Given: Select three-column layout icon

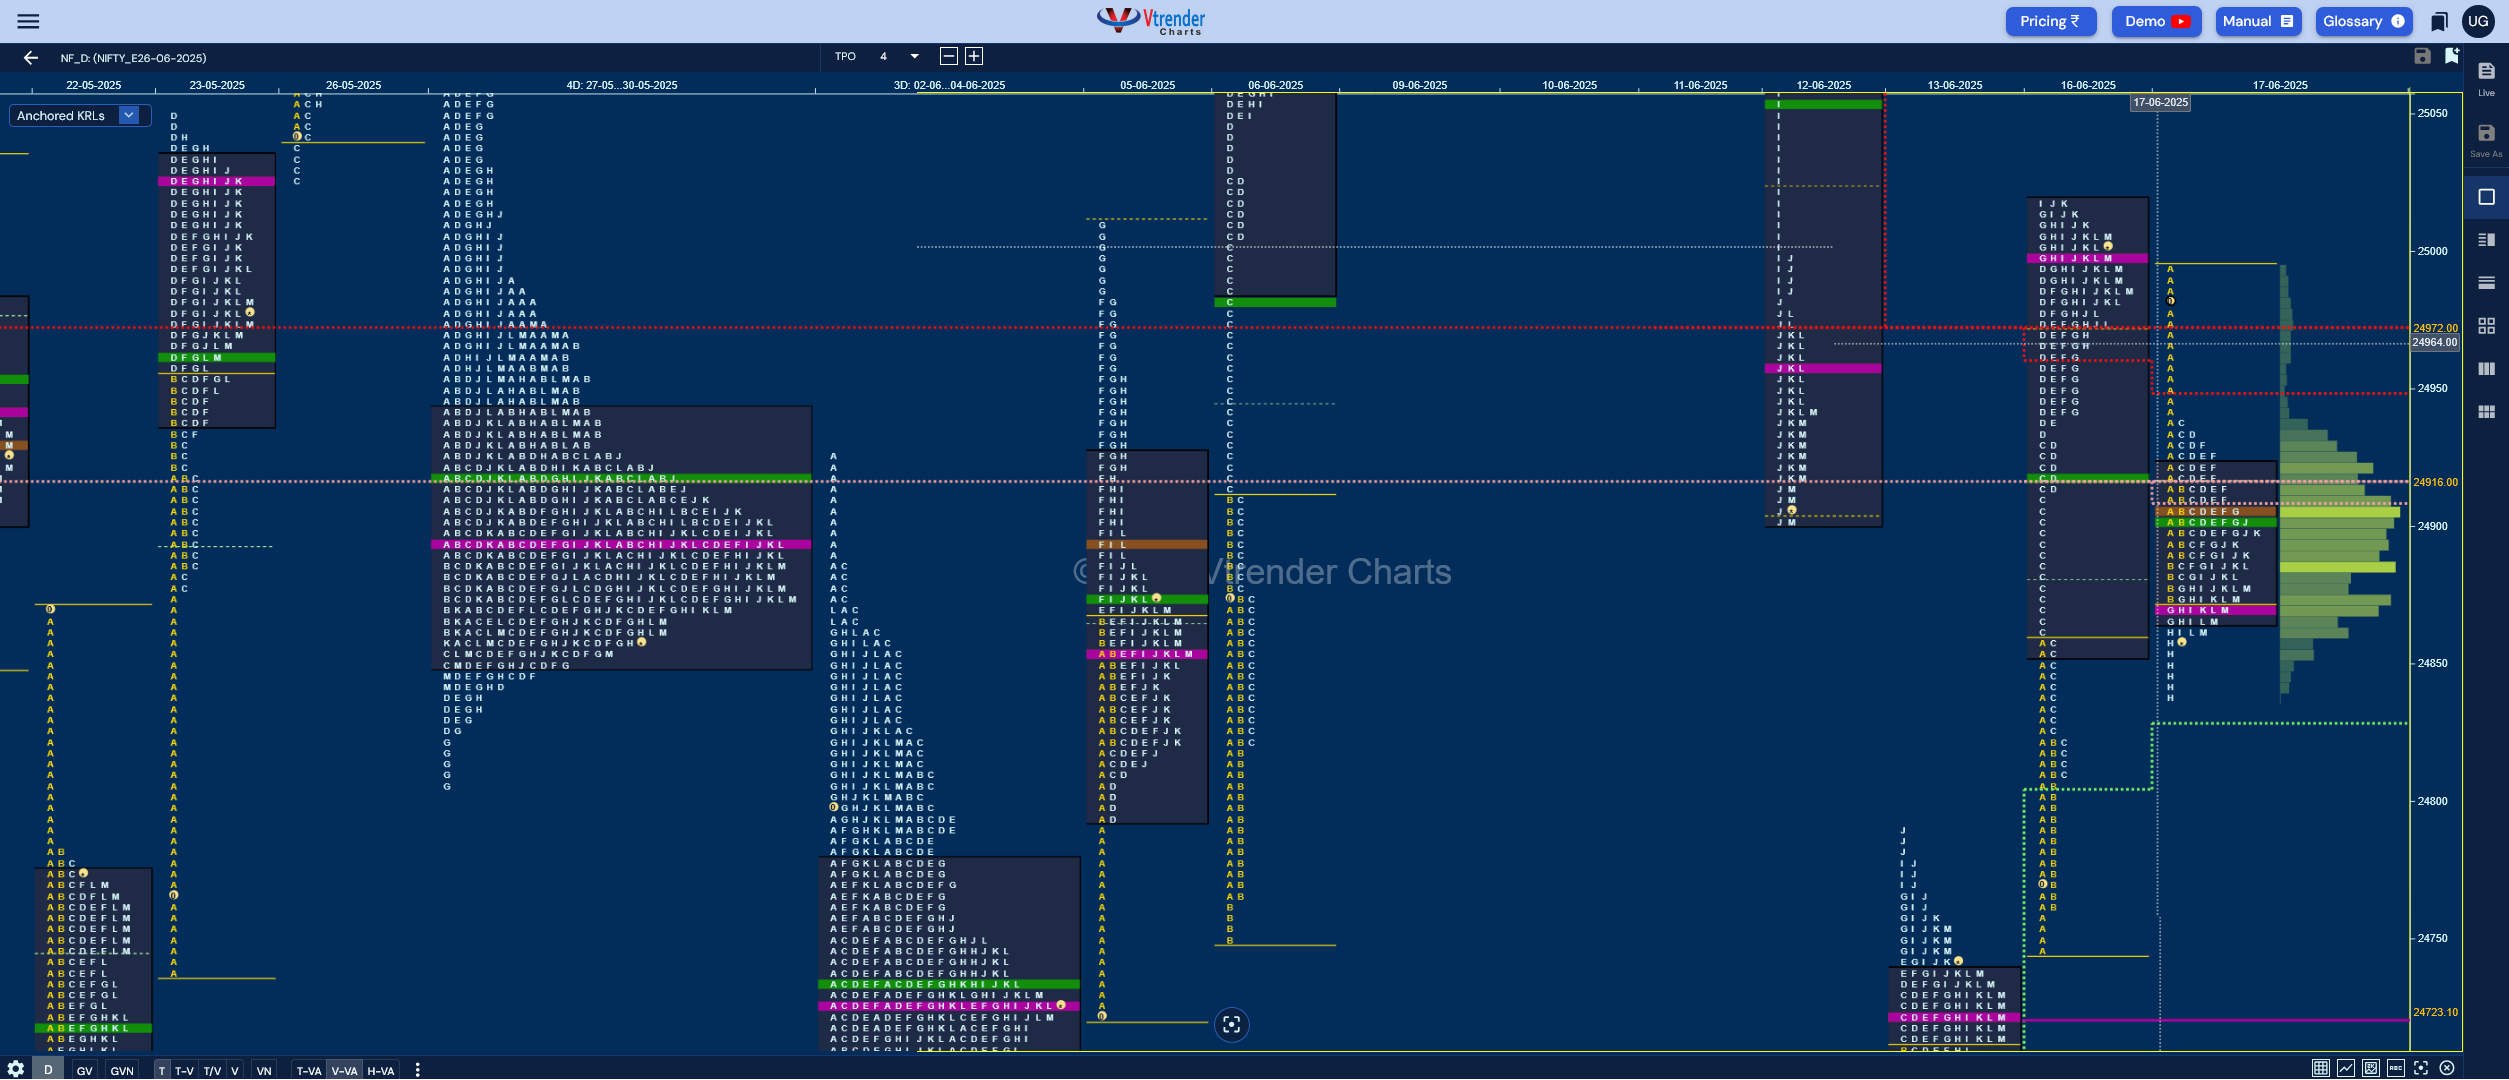Looking at the screenshot, I should tap(2486, 369).
